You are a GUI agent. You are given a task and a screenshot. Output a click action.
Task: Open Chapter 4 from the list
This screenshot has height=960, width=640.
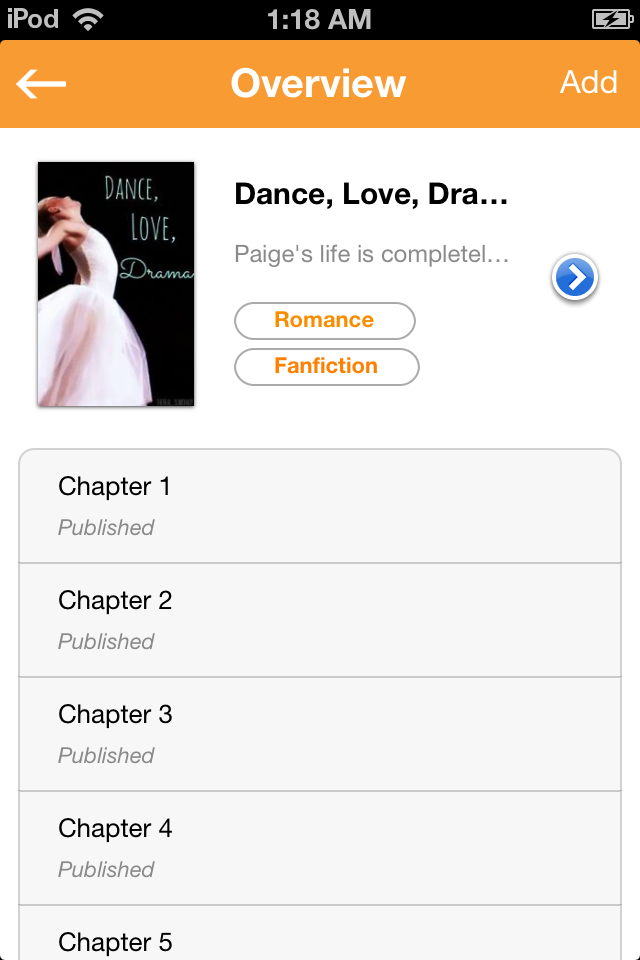[x=320, y=848]
